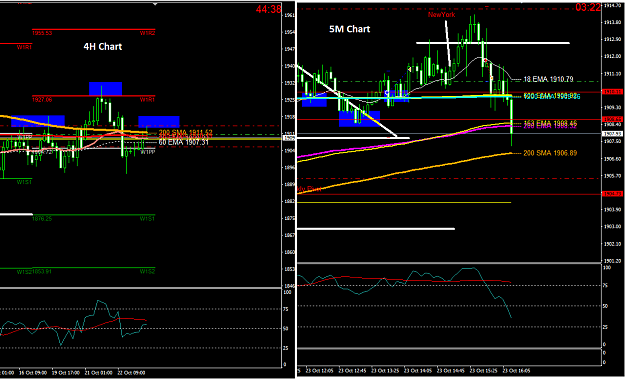Viewport: 625px width, 379px height.
Task: Click the '23 Oct 14:45' time axis label
Action: tap(451, 370)
